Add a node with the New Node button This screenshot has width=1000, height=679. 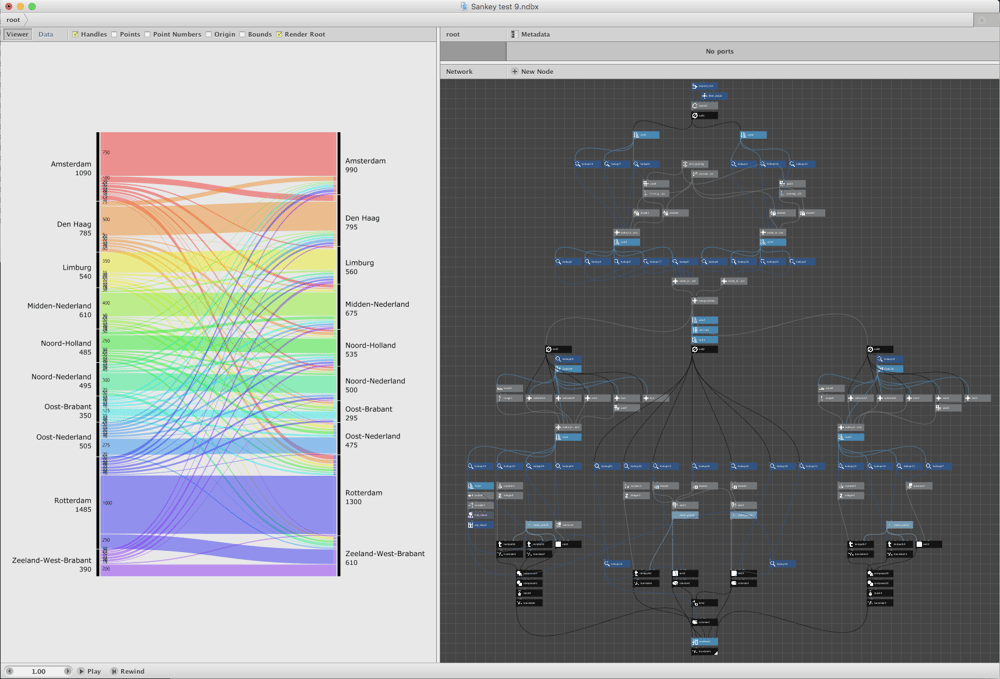[533, 71]
